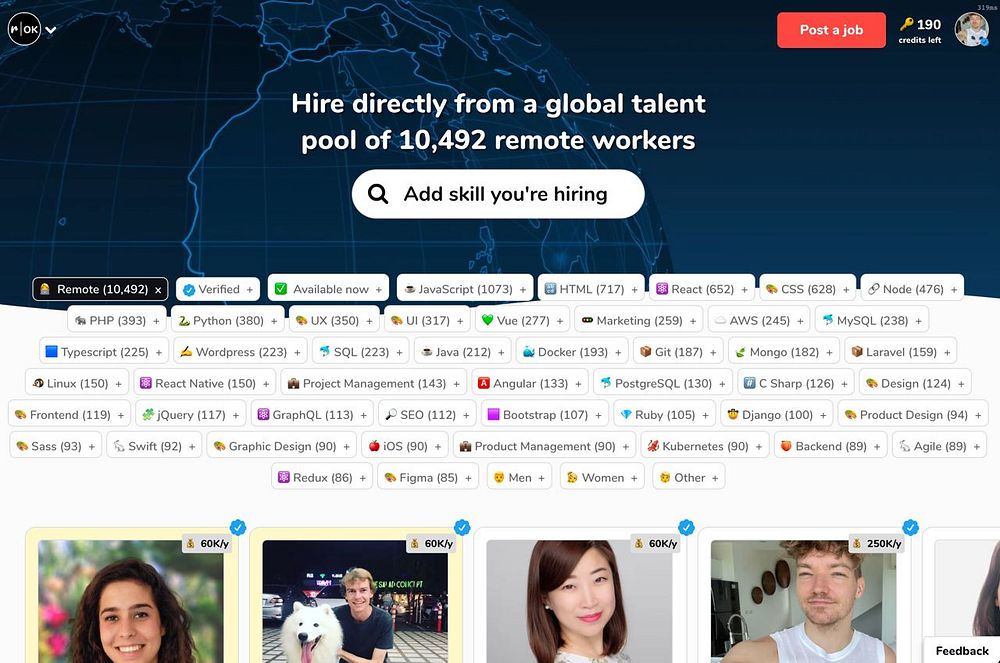Expand the dropdown chevron beside the logo
The height and width of the screenshot is (663, 1000).
(x=51, y=29)
